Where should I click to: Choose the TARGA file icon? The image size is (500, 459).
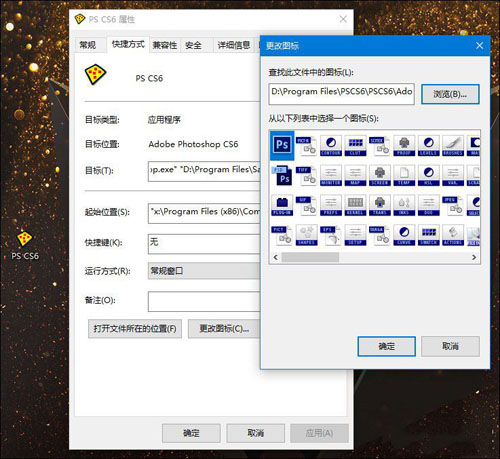pos(380,235)
